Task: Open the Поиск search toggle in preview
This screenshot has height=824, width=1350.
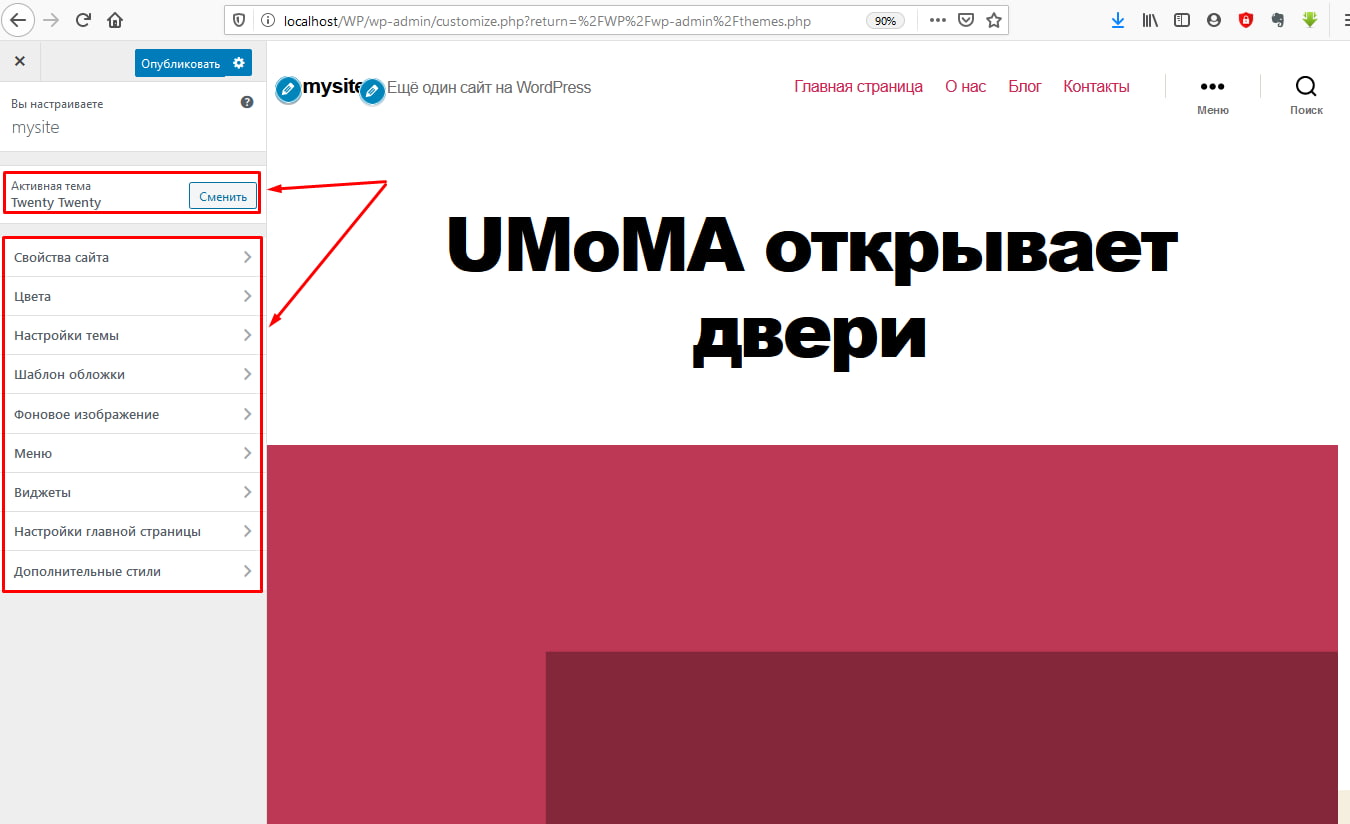Action: (x=1306, y=96)
